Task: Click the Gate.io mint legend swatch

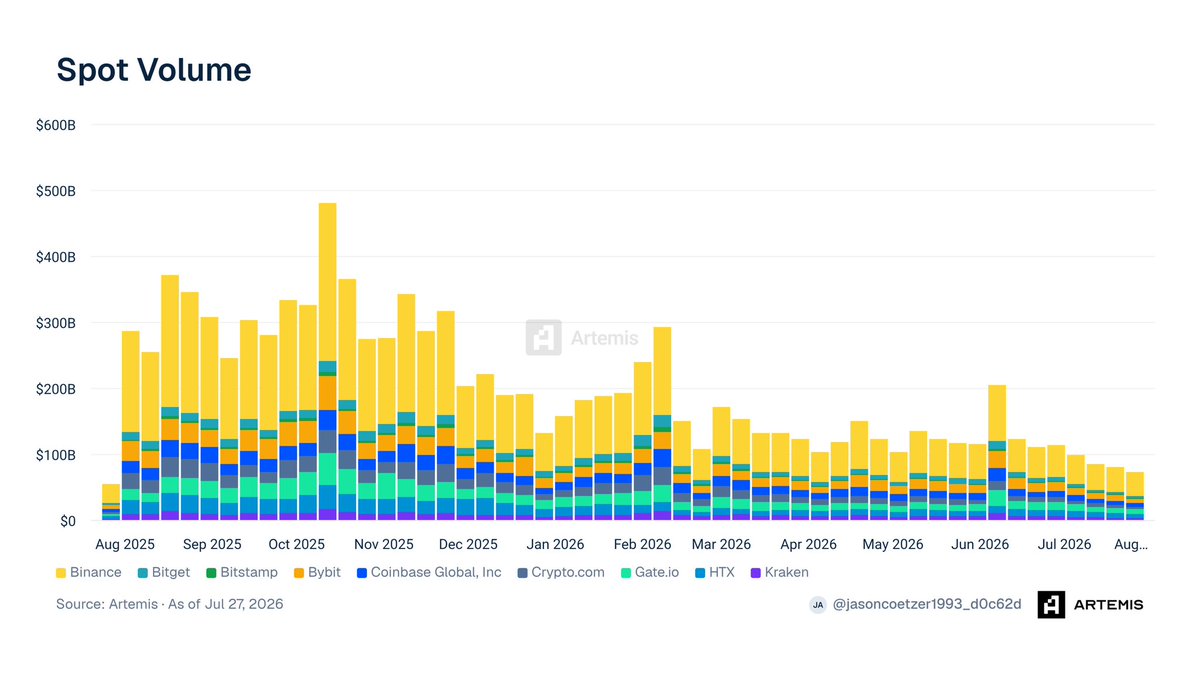Action: pyautogui.click(x=625, y=573)
